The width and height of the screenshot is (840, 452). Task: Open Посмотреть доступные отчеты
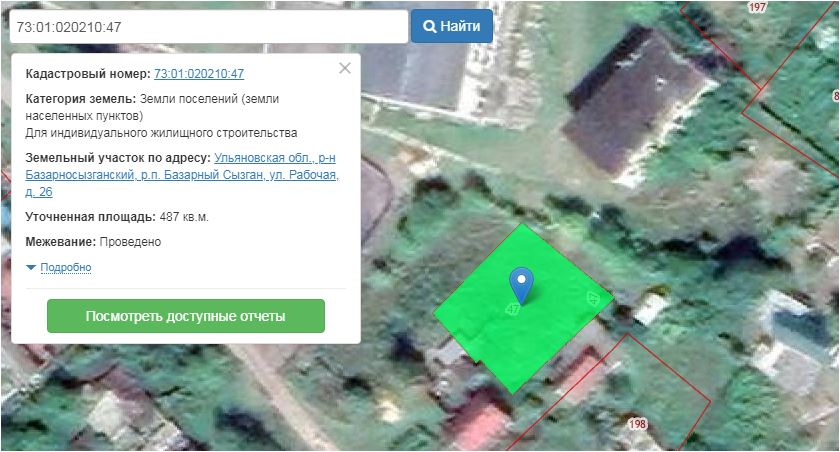click(x=186, y=316)
